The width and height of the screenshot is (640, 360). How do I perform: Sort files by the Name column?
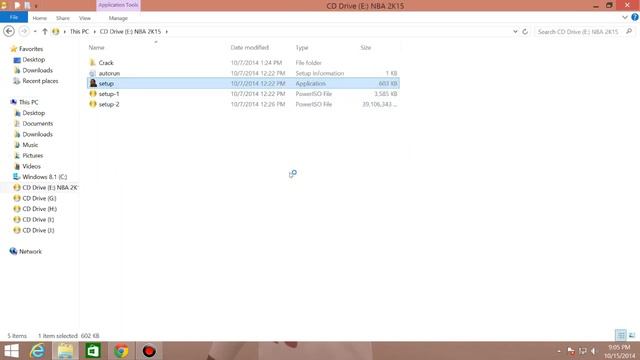(x=96, y=48)
